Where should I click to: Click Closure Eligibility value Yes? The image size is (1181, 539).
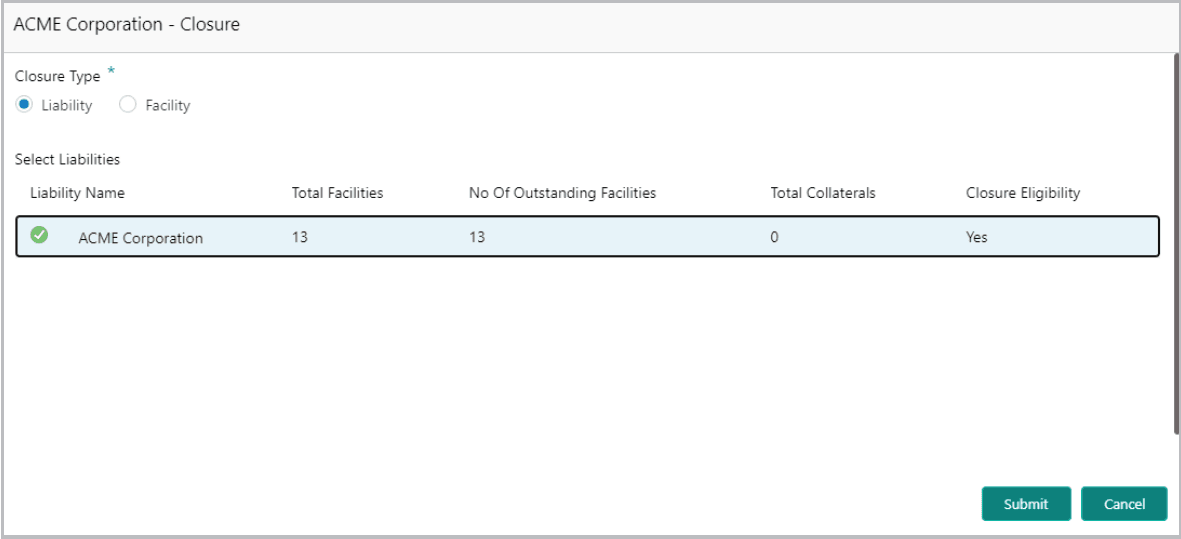(x=976, y=237)
